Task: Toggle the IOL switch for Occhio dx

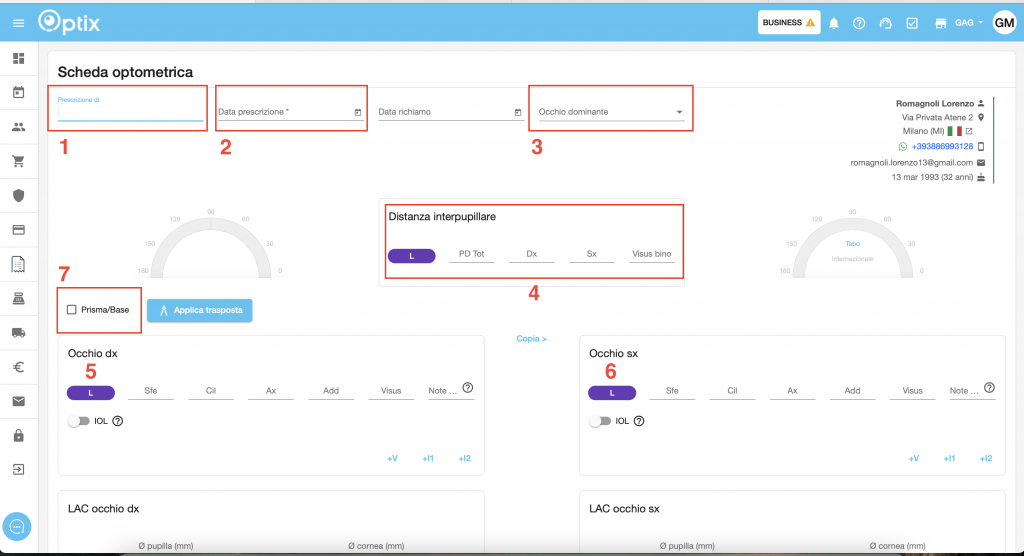Action: (x=78, y=421)
